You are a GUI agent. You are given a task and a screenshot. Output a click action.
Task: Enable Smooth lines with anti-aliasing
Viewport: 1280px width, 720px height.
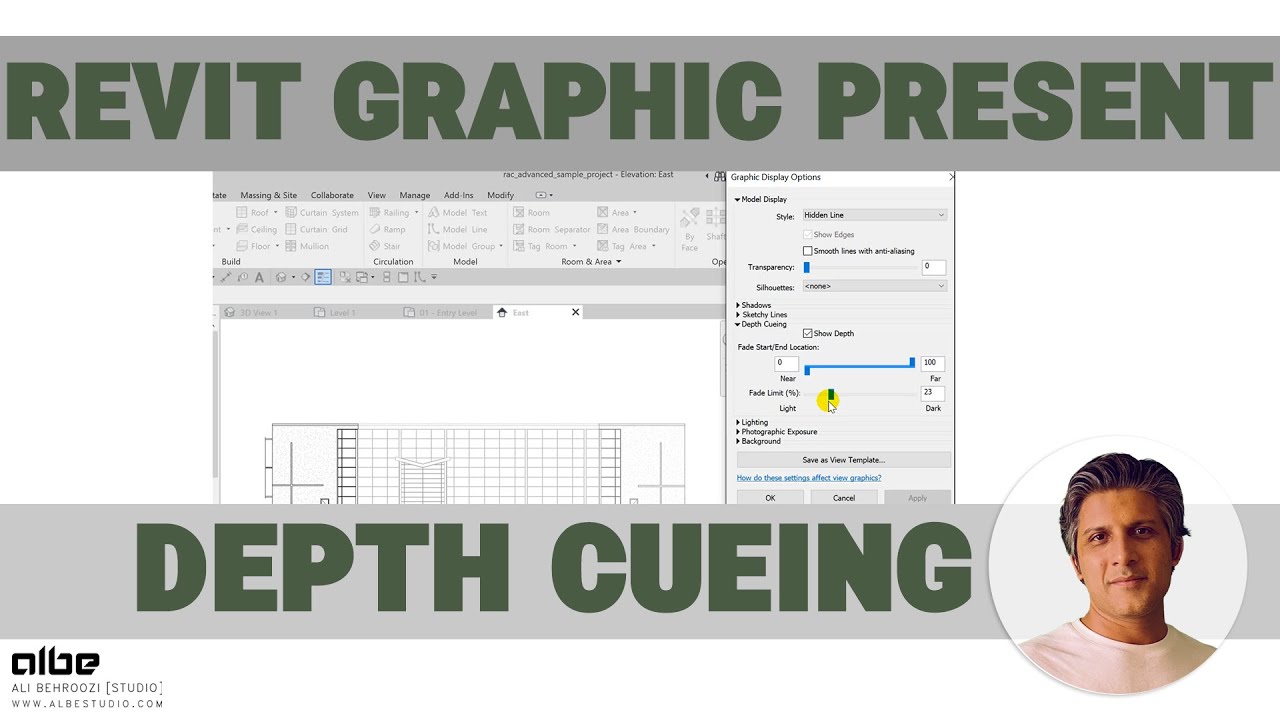coord(808,251)
